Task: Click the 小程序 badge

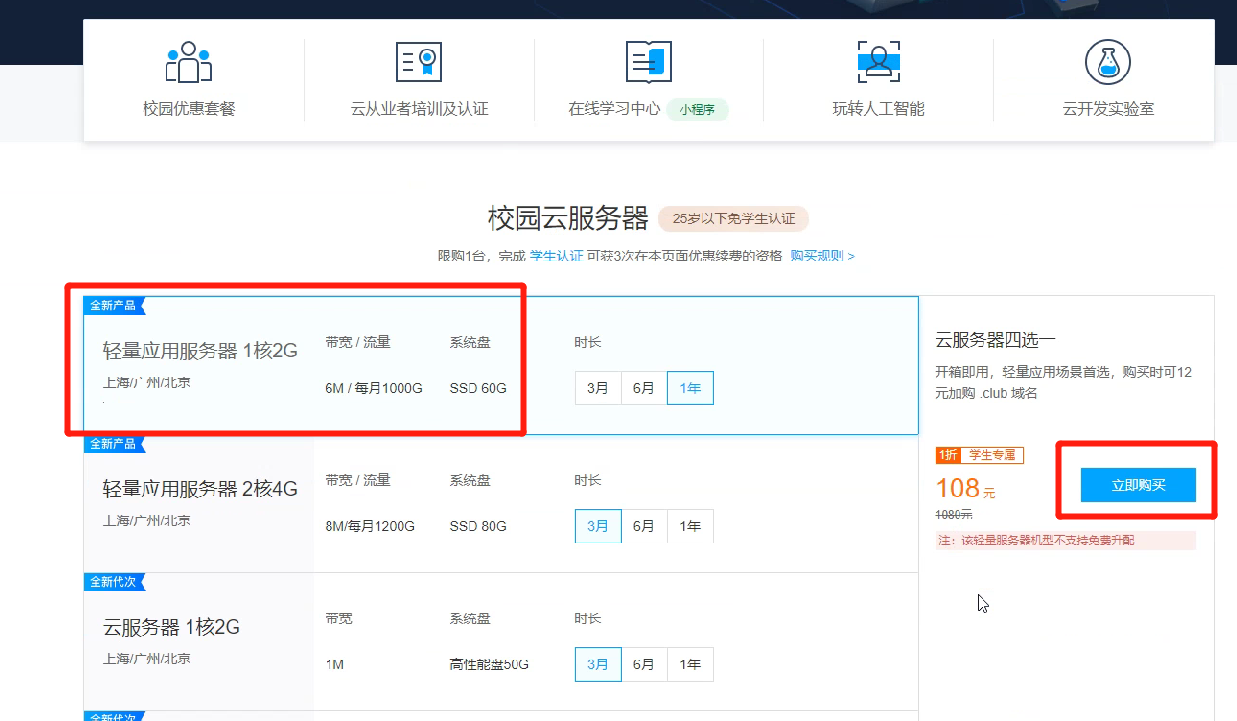Action: 698,109
